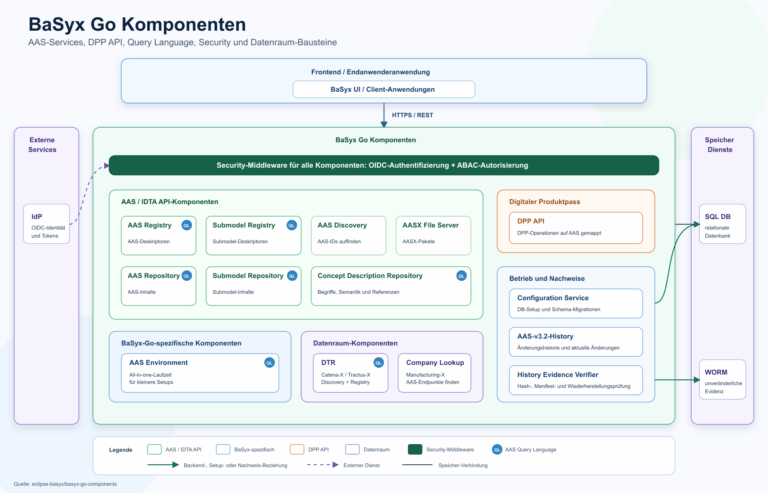The height and width of the screenshot is (493, 768).
Task: Click the 'Submodel-Deskriptoren' text
Action: click(240, 241)
